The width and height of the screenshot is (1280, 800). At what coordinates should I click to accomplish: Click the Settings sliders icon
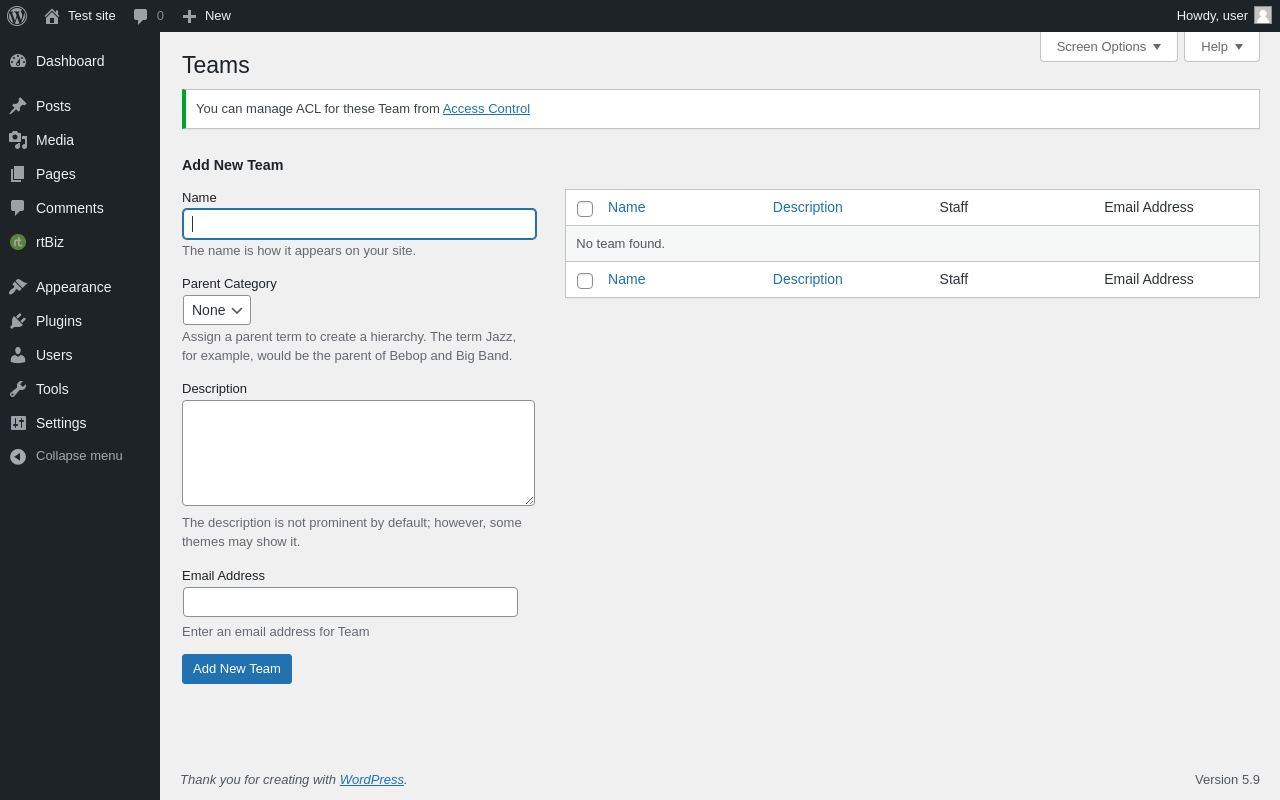(18, 423)
